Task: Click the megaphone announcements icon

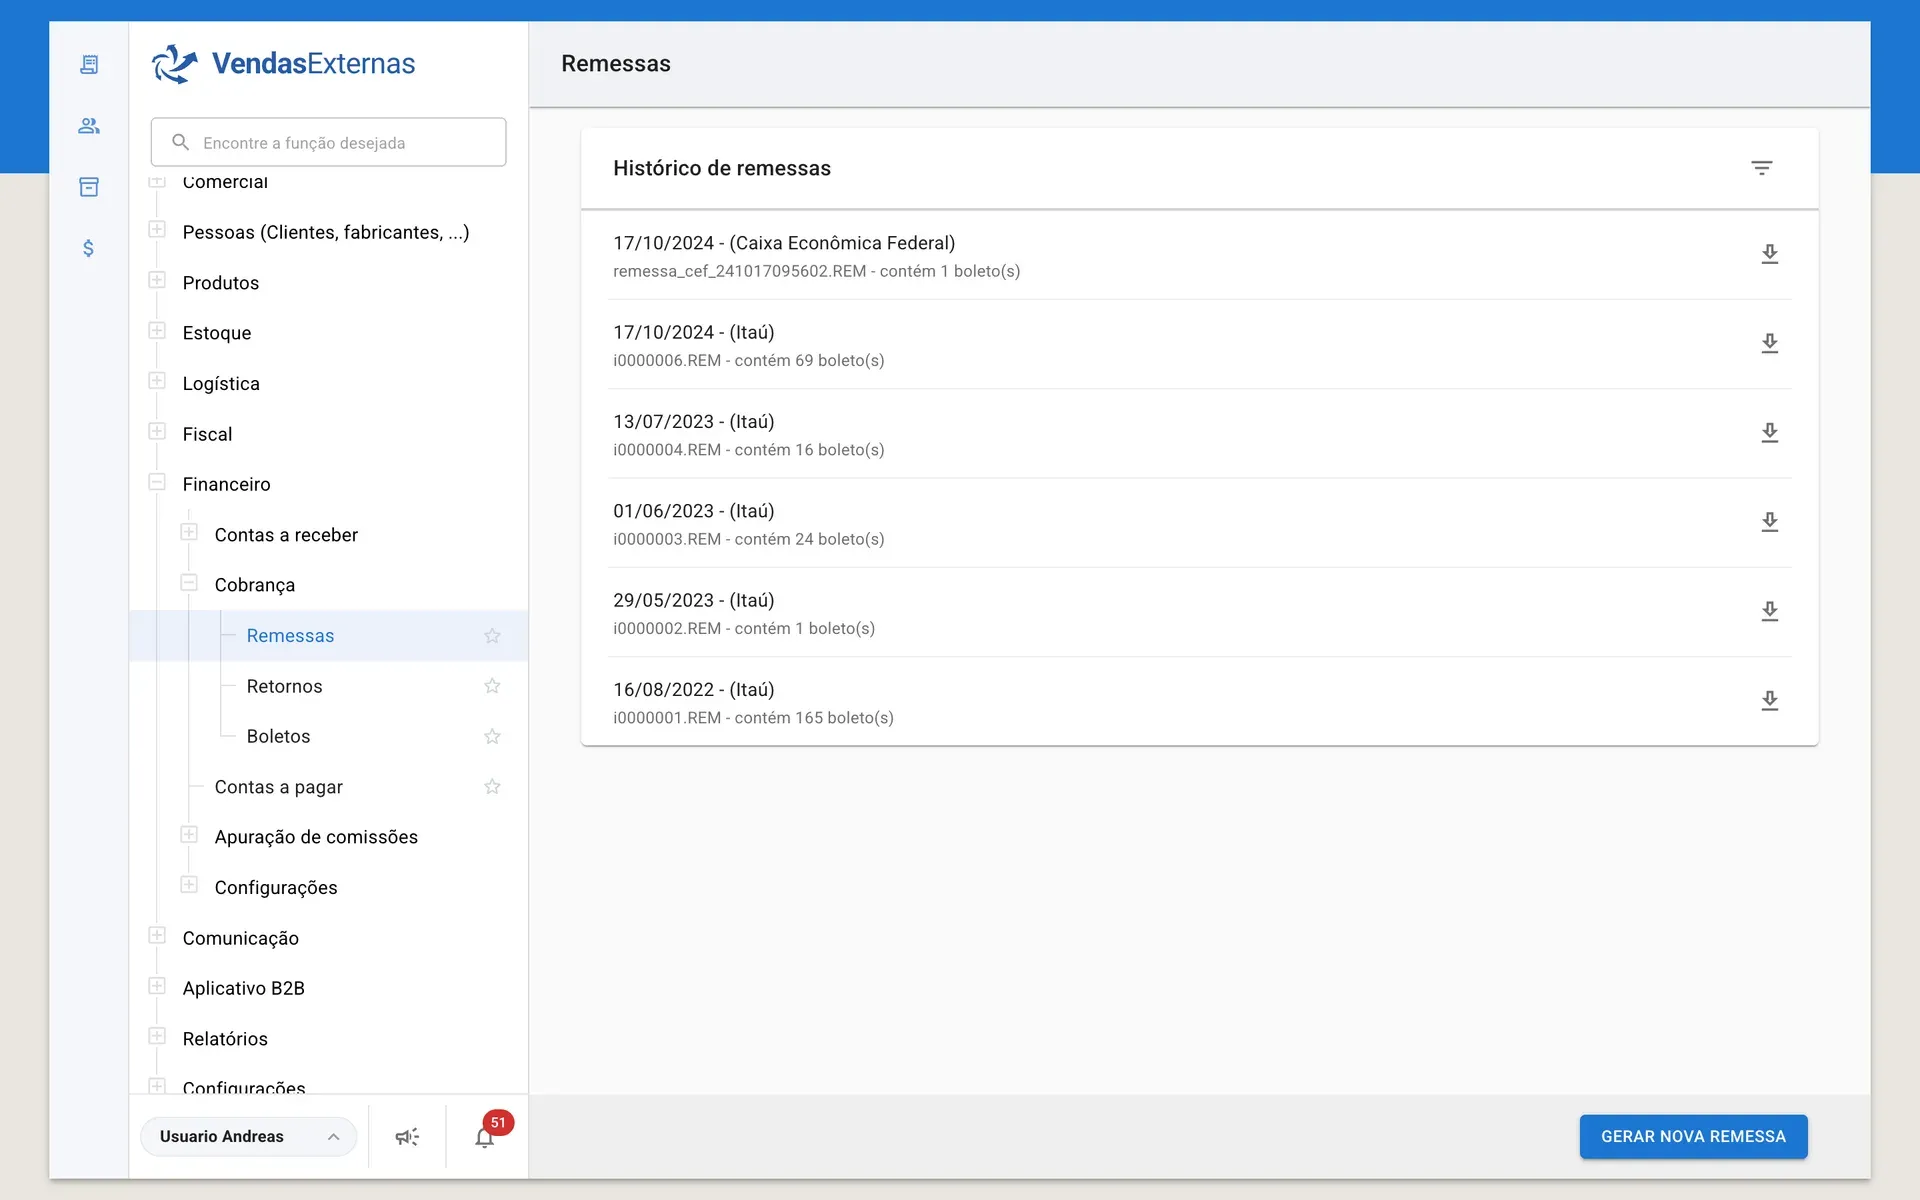Action: (x=407, y=1137)
